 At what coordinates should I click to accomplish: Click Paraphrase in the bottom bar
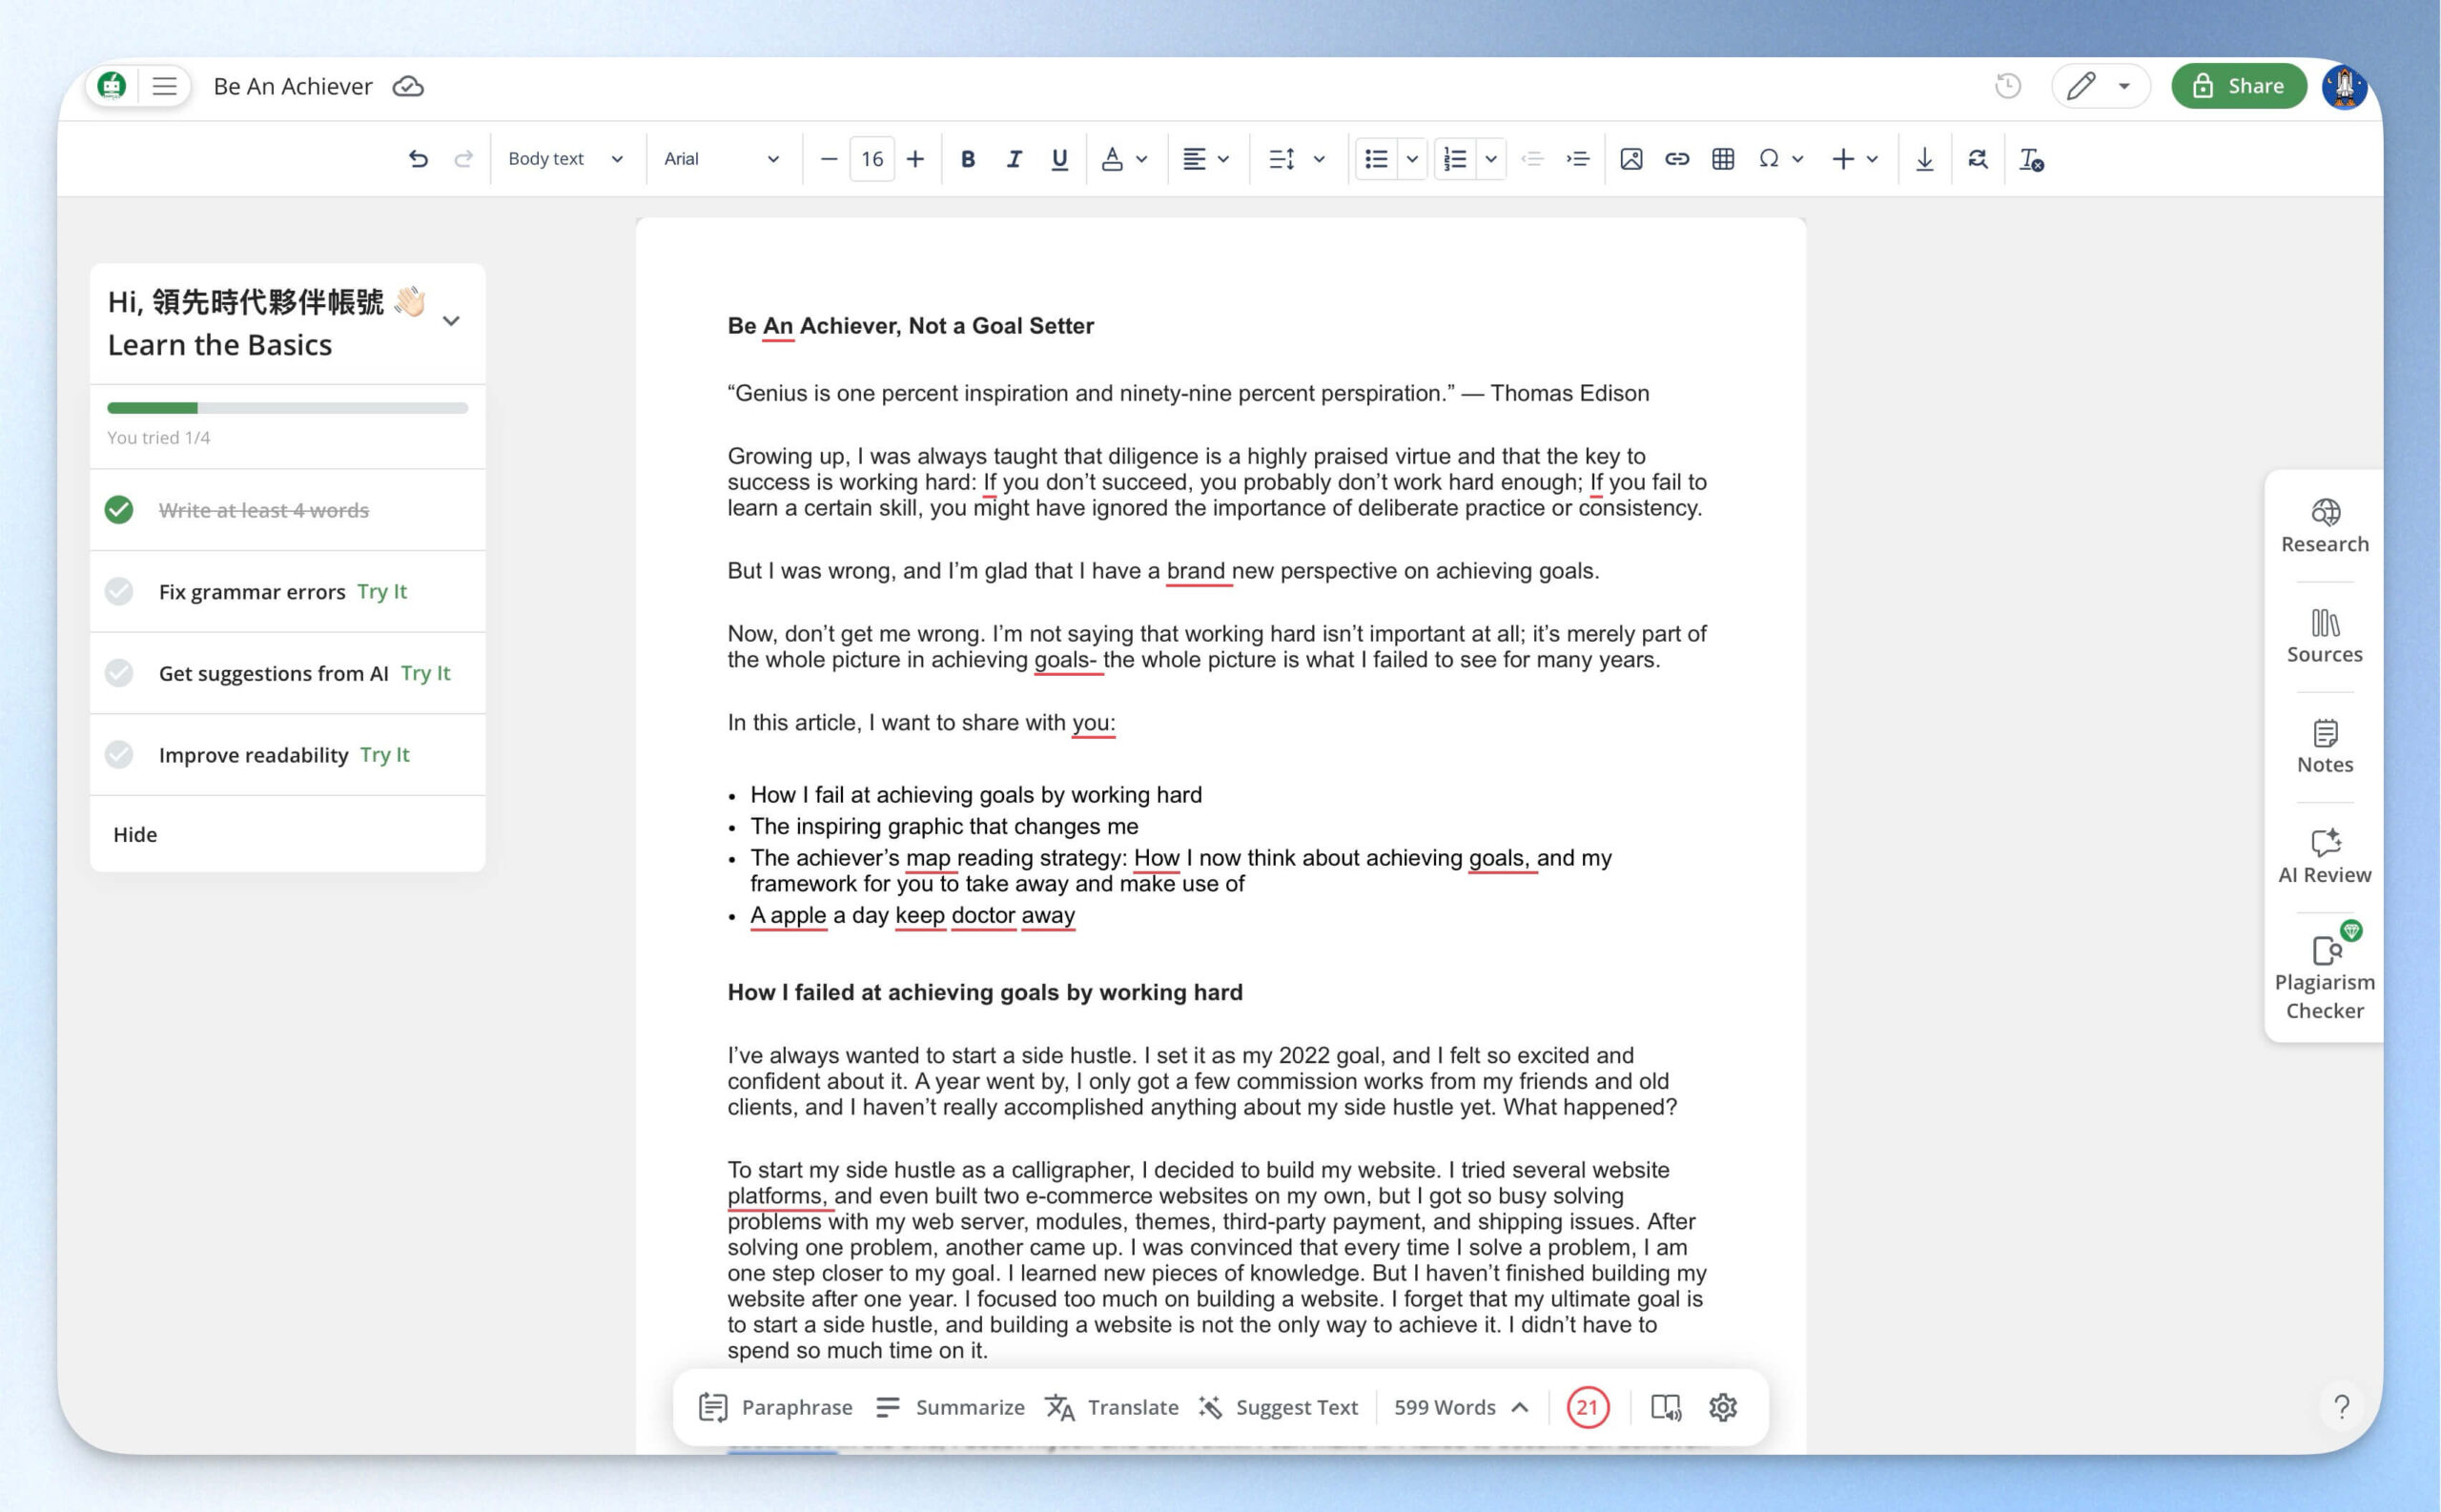click(775, 1407)
